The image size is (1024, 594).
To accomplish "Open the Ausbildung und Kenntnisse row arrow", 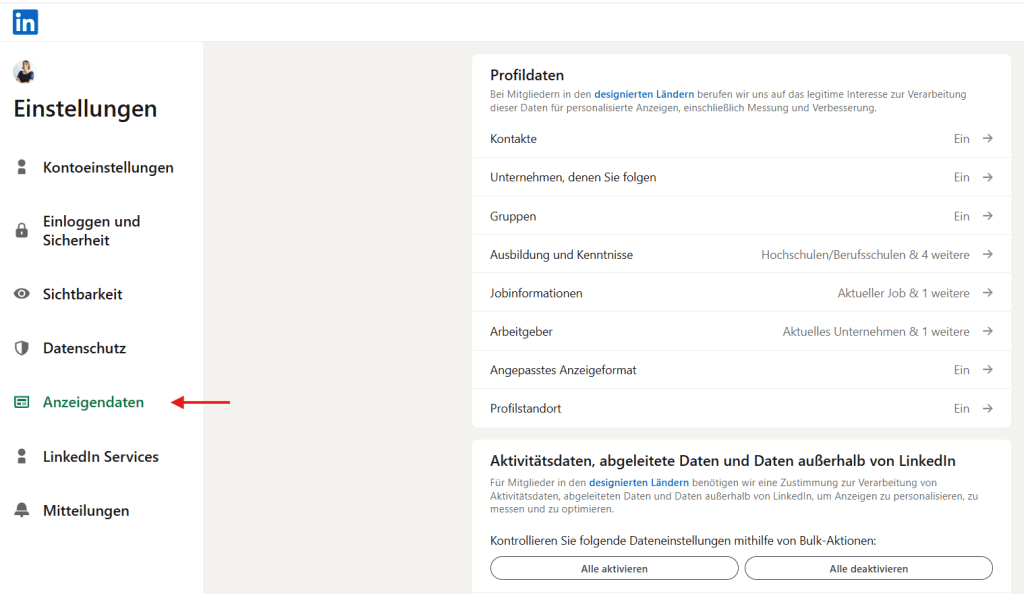I will coord(987,254).
